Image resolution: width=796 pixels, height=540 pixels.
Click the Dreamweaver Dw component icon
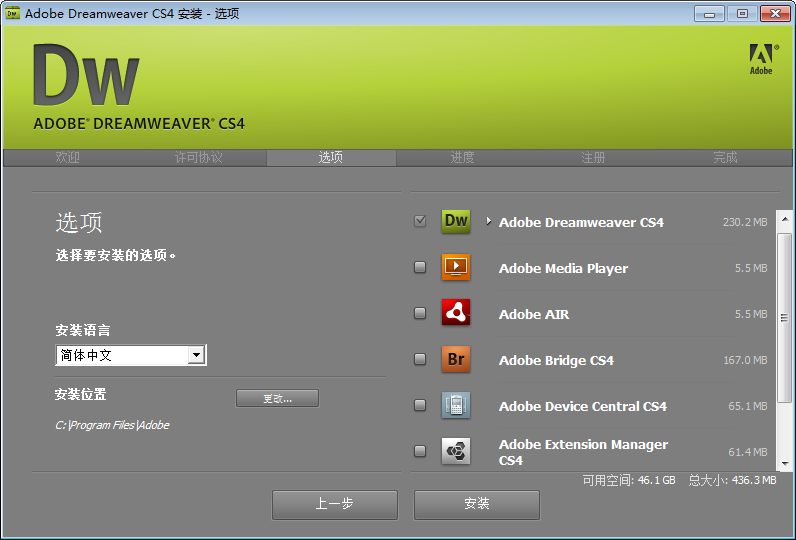click(456, 221)
